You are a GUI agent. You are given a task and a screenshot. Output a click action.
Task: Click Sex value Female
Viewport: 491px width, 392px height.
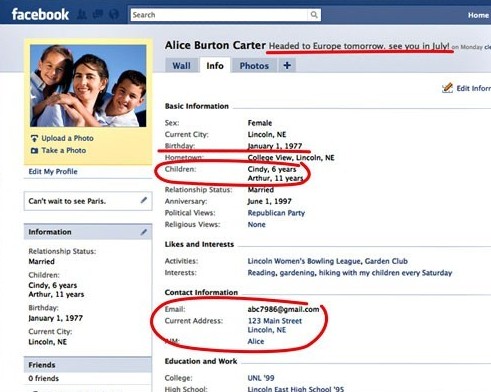pyautogui.click(x=260, y=123)
